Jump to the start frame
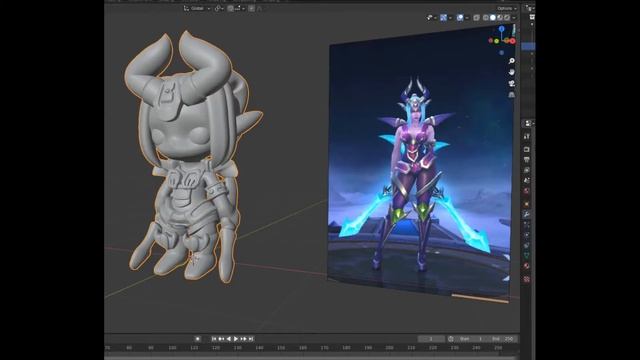Screen dimensions: 640x360 pos(214,339)
